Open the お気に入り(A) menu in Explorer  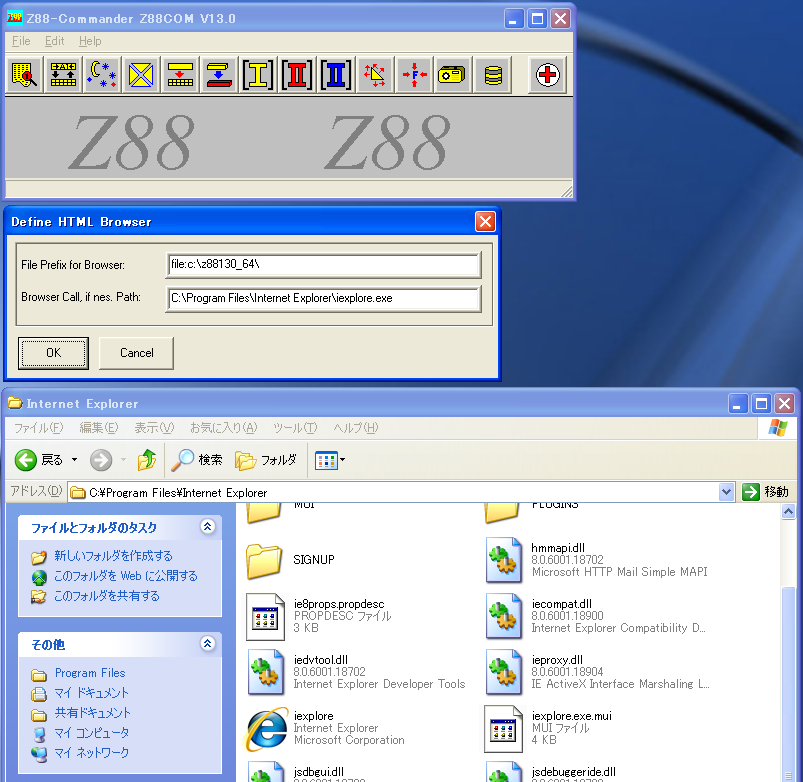(223, 428)
